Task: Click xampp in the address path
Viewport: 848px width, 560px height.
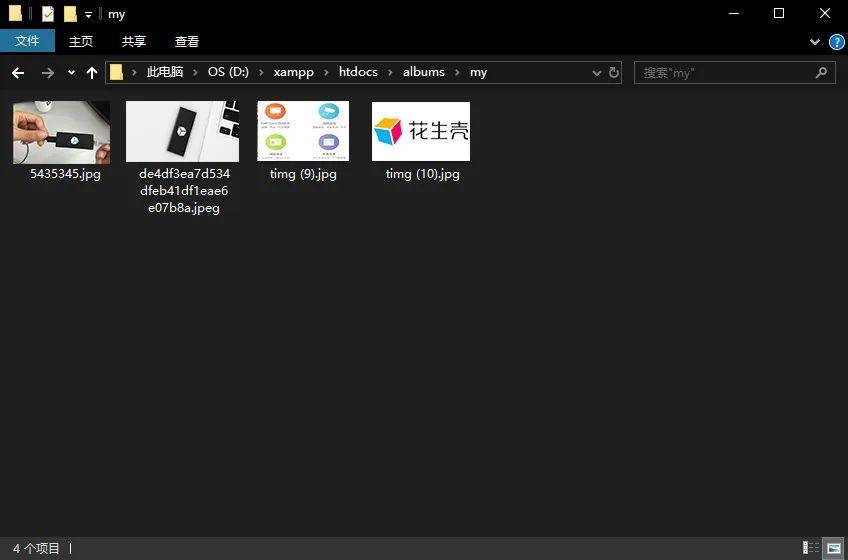Action: pyautogui.click(x=294, y=72)
